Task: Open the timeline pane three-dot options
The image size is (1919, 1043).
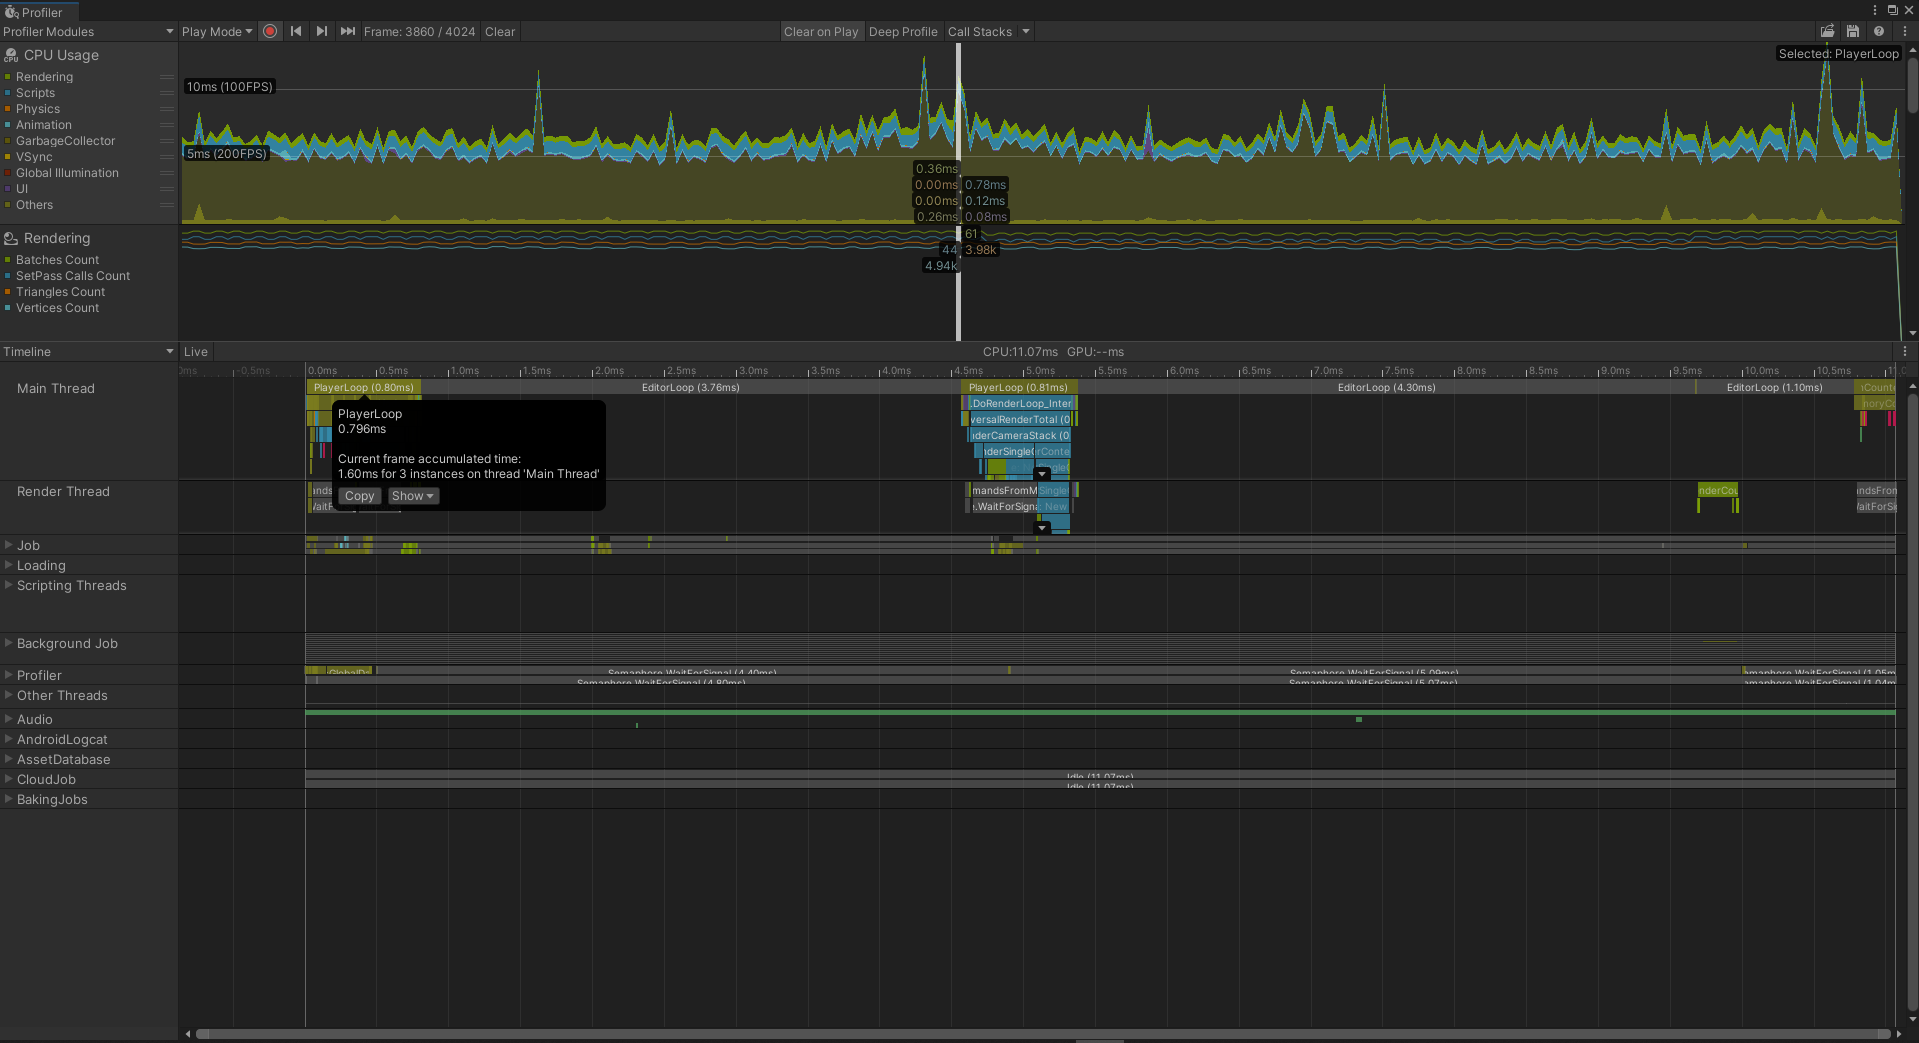Action: tap(1905, 351)
